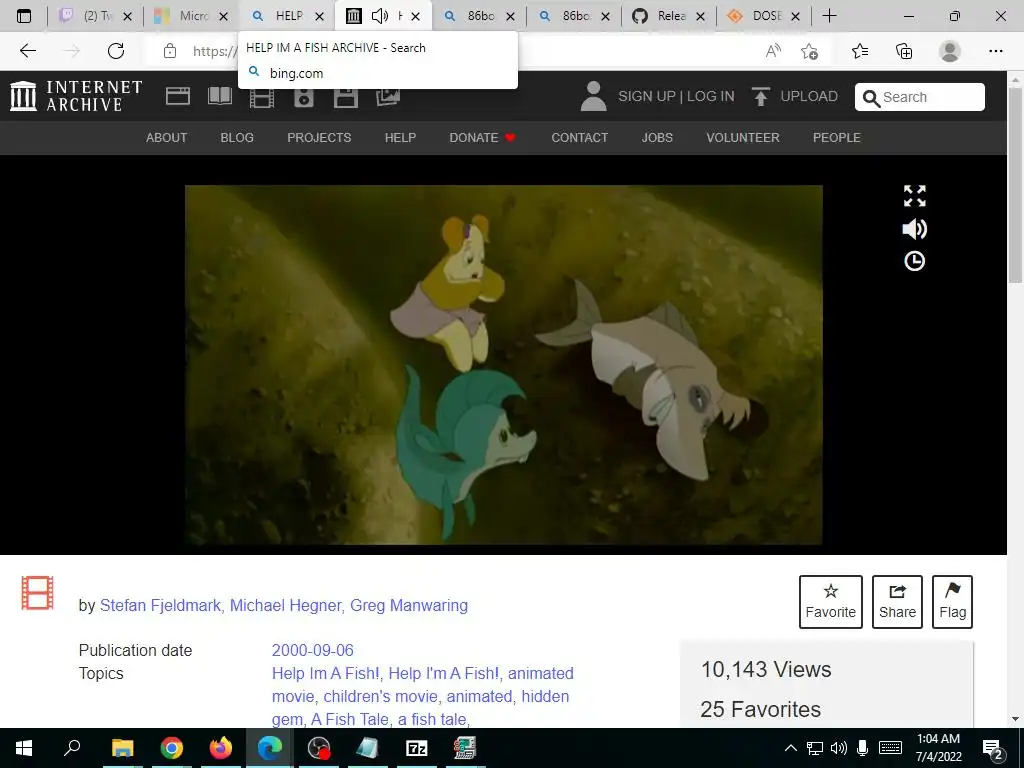Screen dimensions: 1024x768
Task: Flag this item
Action: [x=953, y=601]
